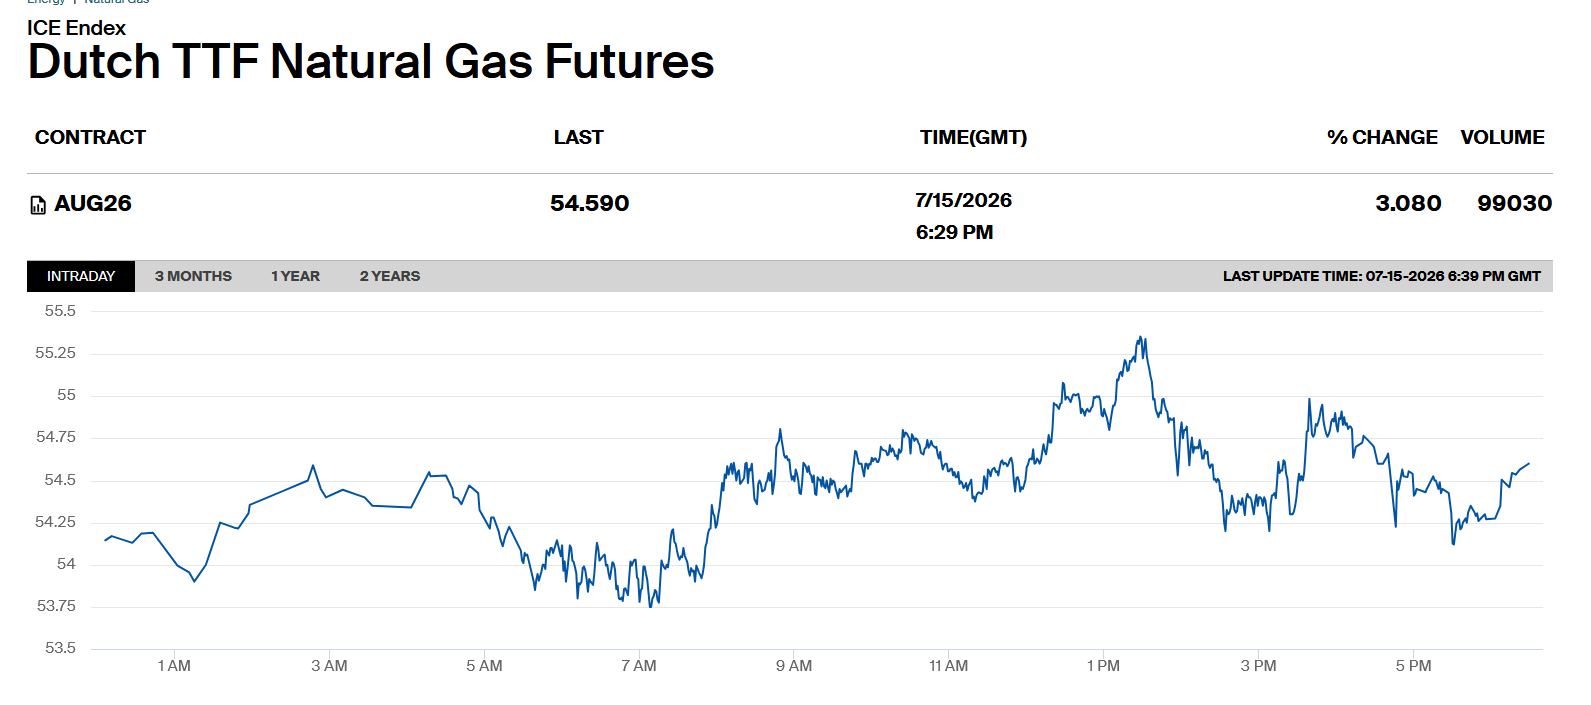
Task: Open the AUG26 contract link
Action: click(x=93, y=204)
